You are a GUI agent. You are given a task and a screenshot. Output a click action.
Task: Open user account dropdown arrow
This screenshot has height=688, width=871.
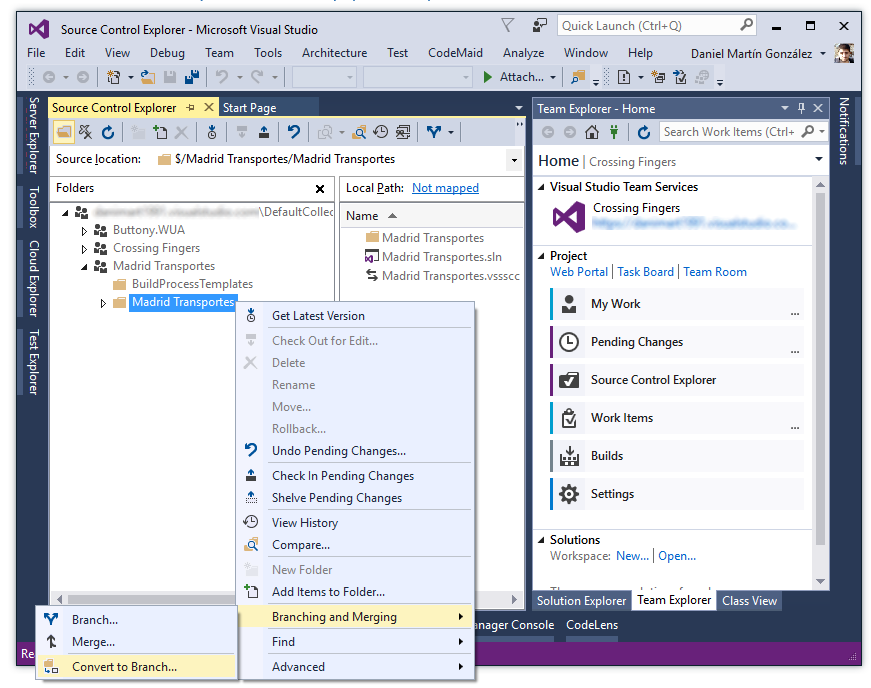coord(823,54)
